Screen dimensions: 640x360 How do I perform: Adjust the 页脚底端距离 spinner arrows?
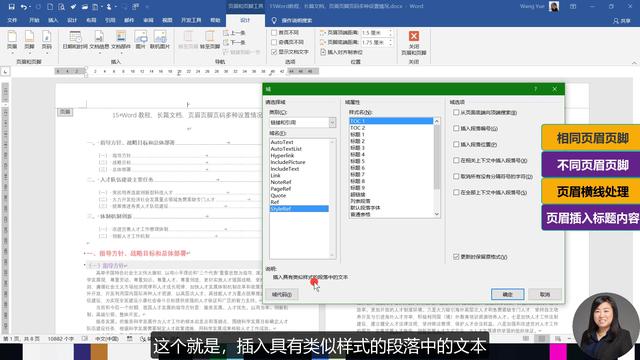point(390,42)
